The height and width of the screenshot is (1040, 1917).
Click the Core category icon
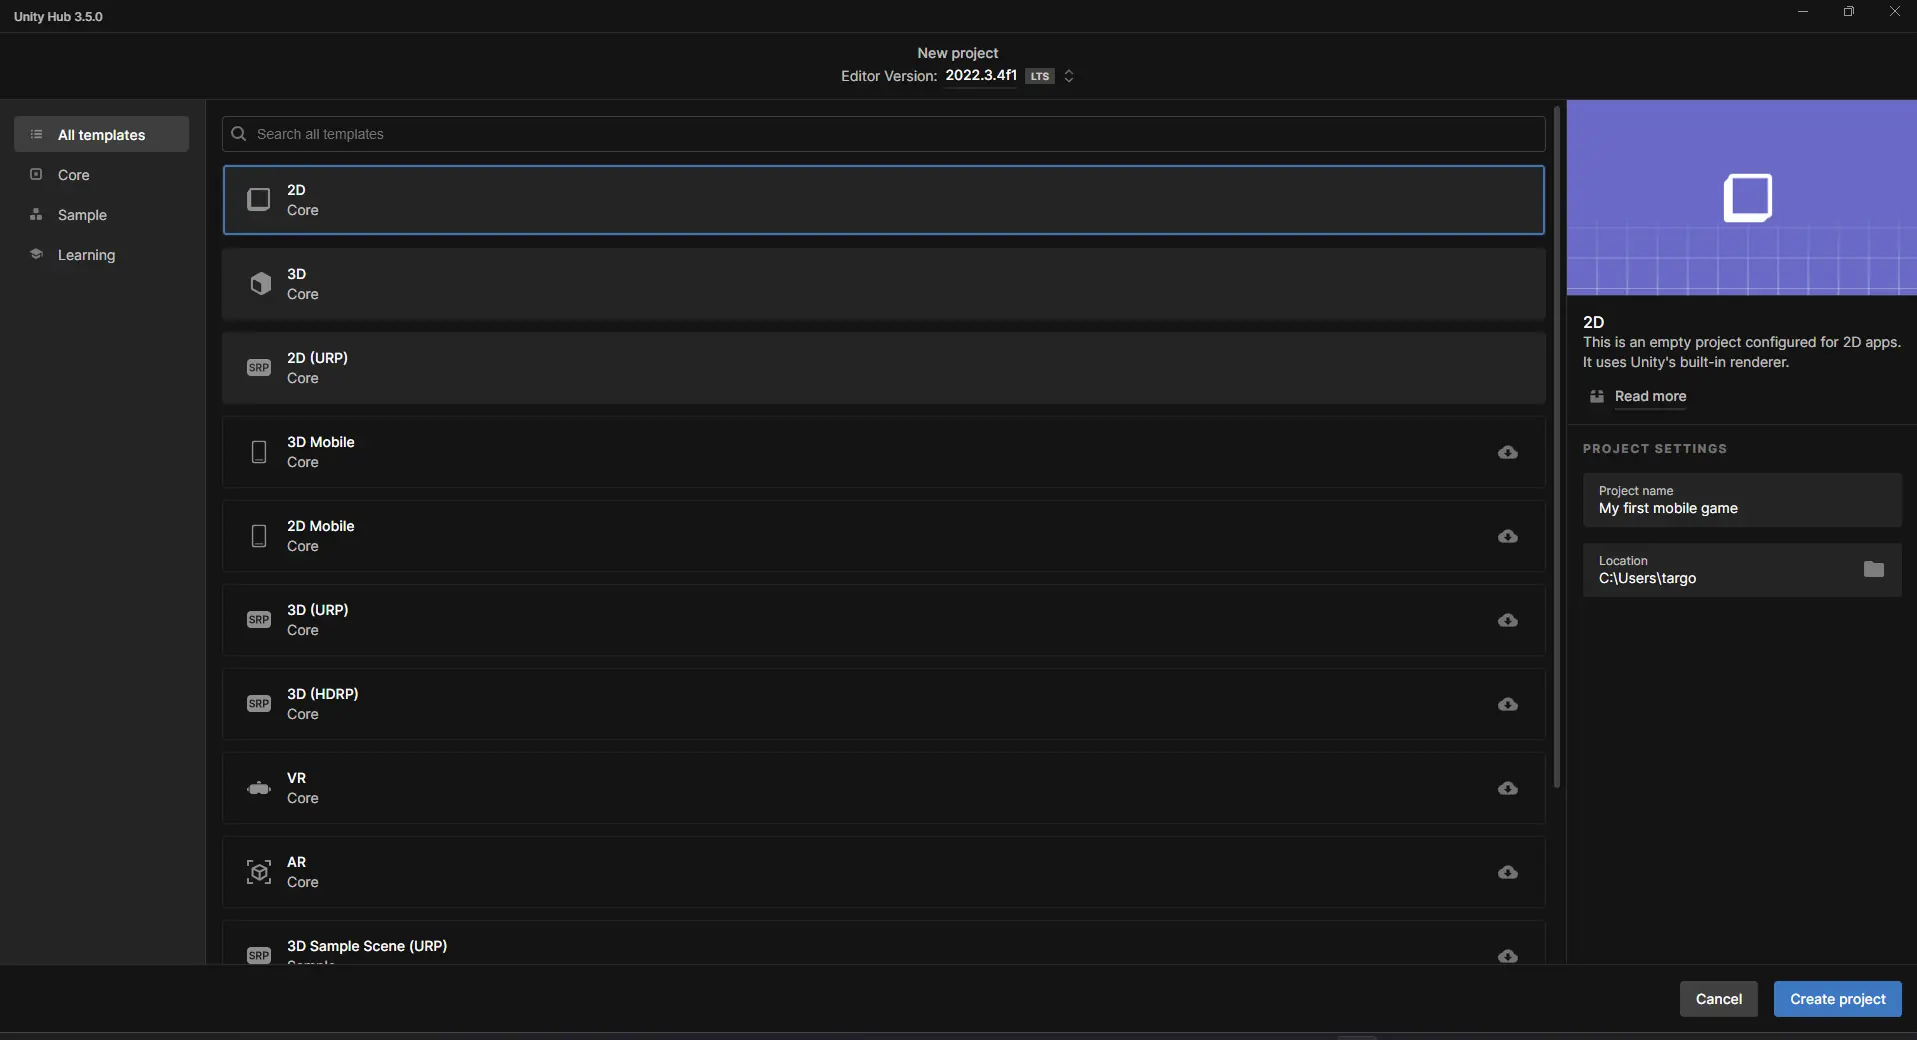pos(36,174)
